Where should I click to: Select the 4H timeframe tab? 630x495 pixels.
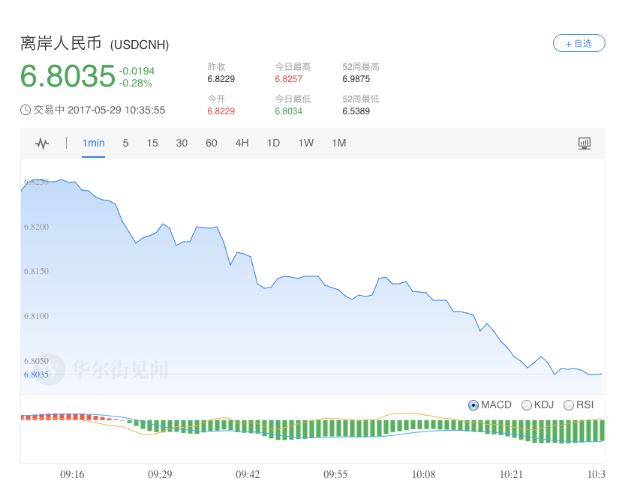pos(242,143)
